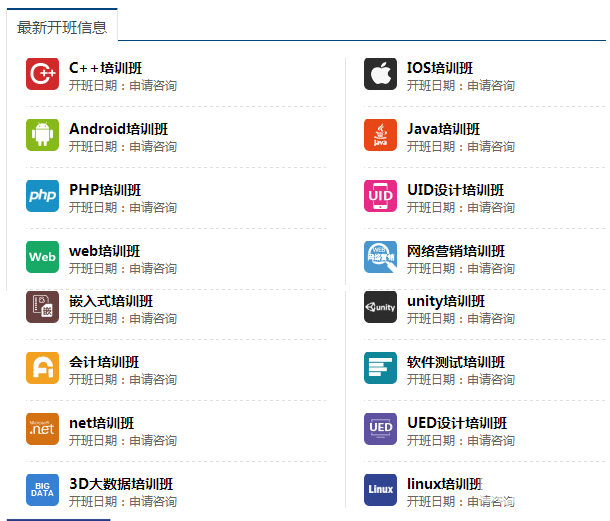Click the red C++ course icon
The height and width of the screenshot is (521, 610).
pyautogui.click(x=42, y=74)
